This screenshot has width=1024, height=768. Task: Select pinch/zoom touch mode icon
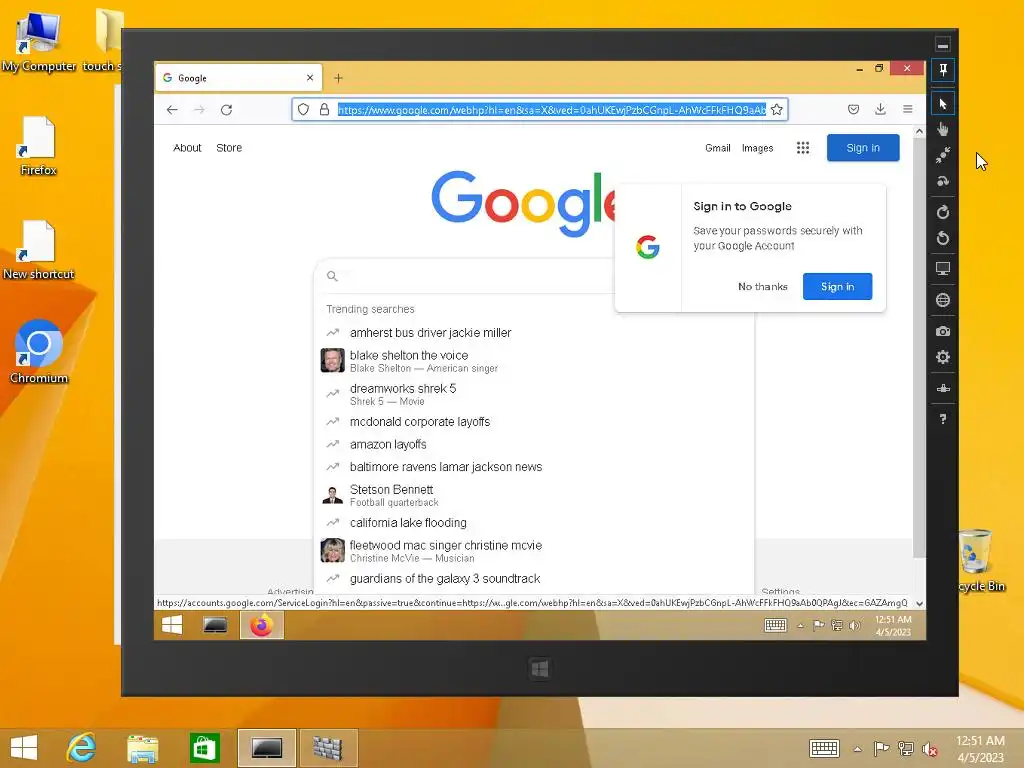[x=942, y=155]
